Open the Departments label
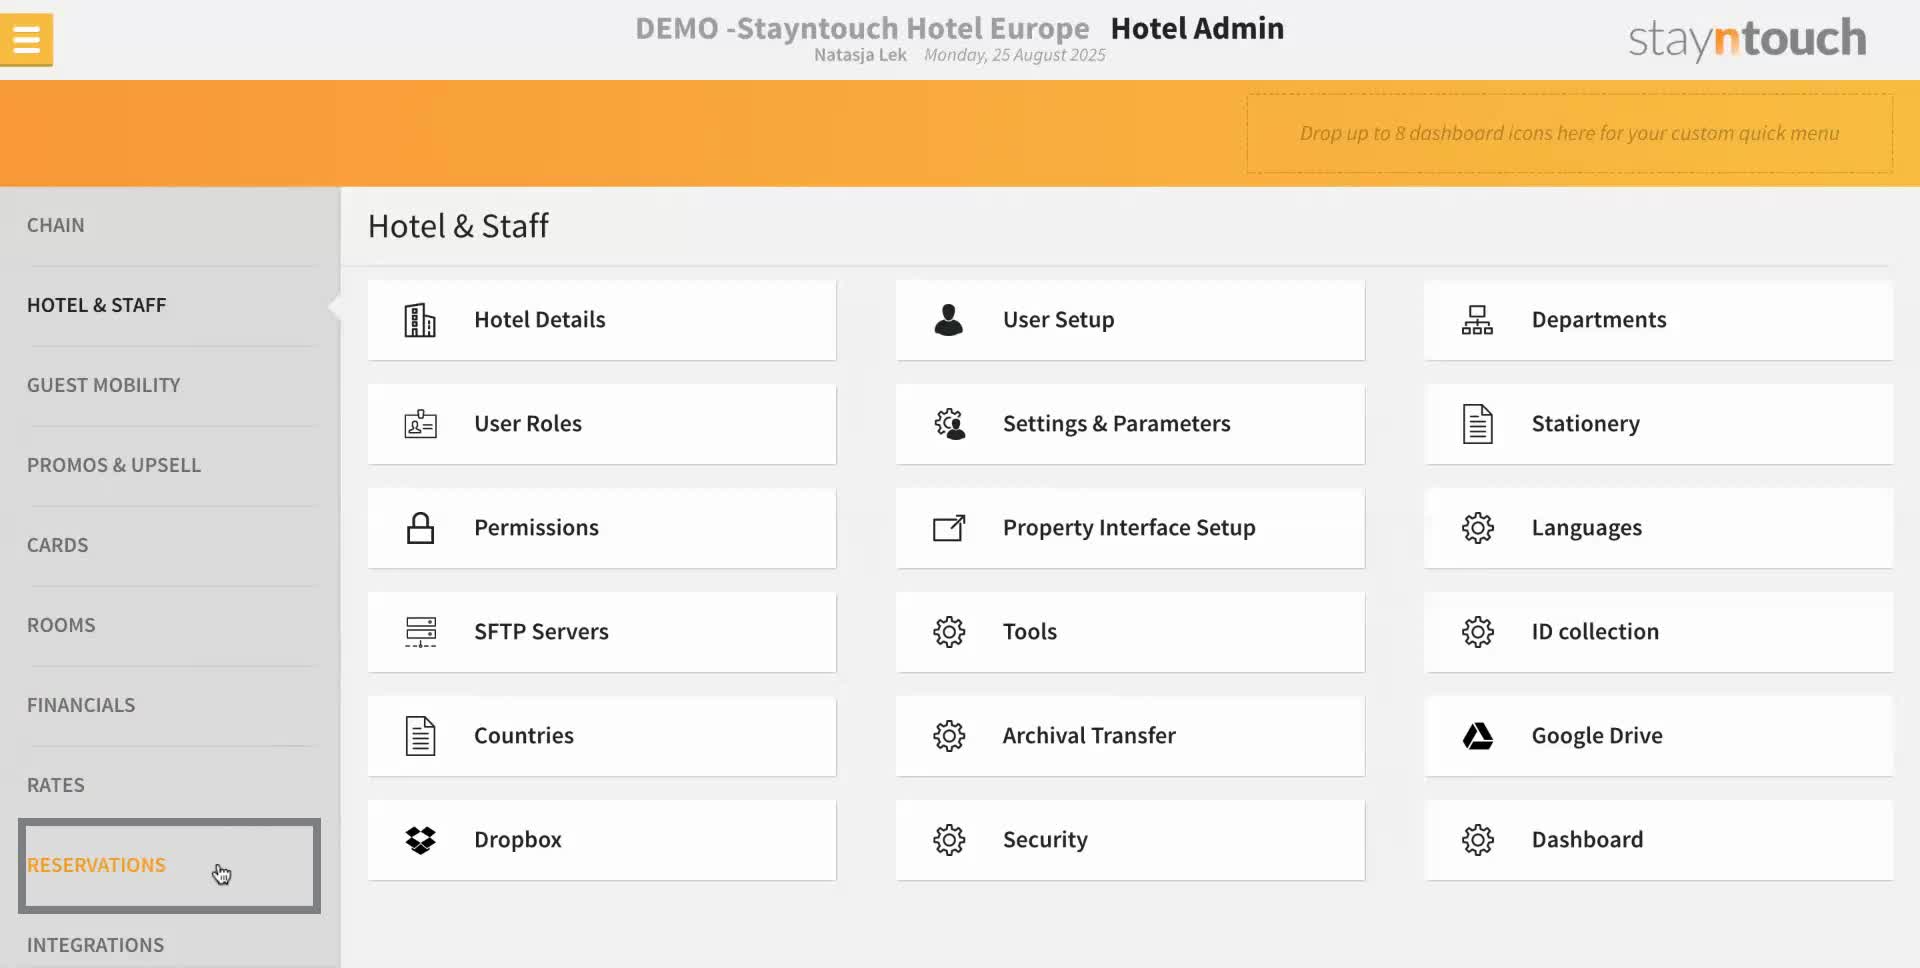The height and width of the screenshot is (968, 1920). tap(1599, 320)
